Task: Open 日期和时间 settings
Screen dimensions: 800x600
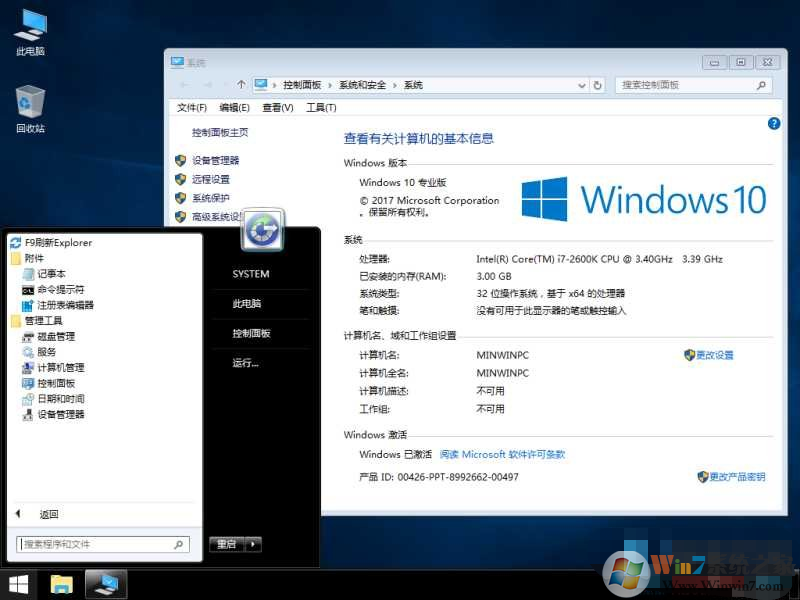Action: coord(57,398)
